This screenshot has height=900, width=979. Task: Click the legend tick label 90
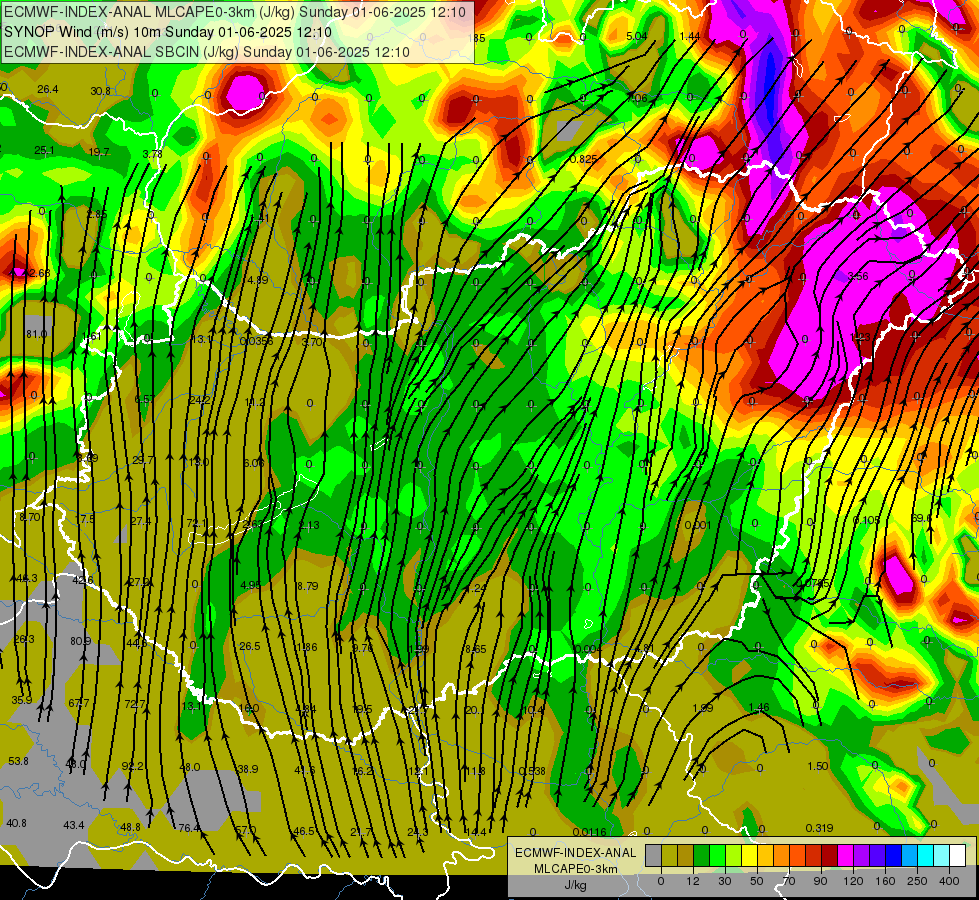[x=820, y=881]
